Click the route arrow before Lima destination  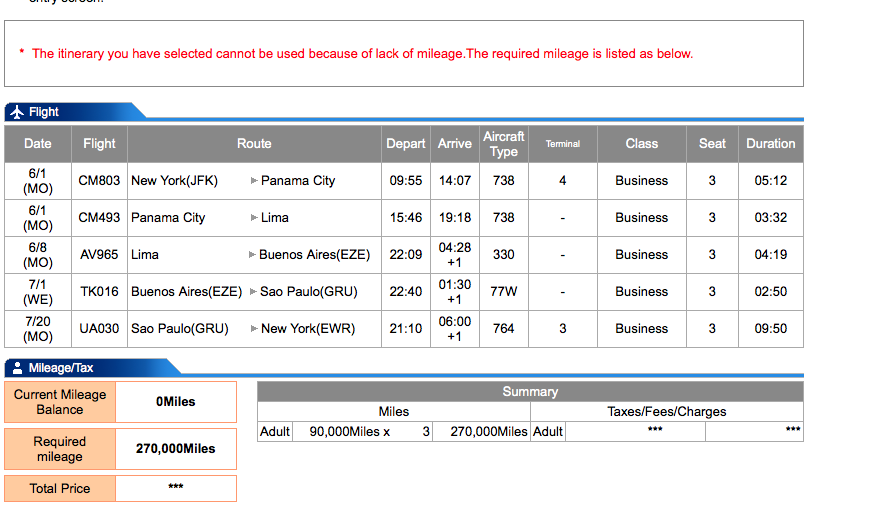pos(254,218)
